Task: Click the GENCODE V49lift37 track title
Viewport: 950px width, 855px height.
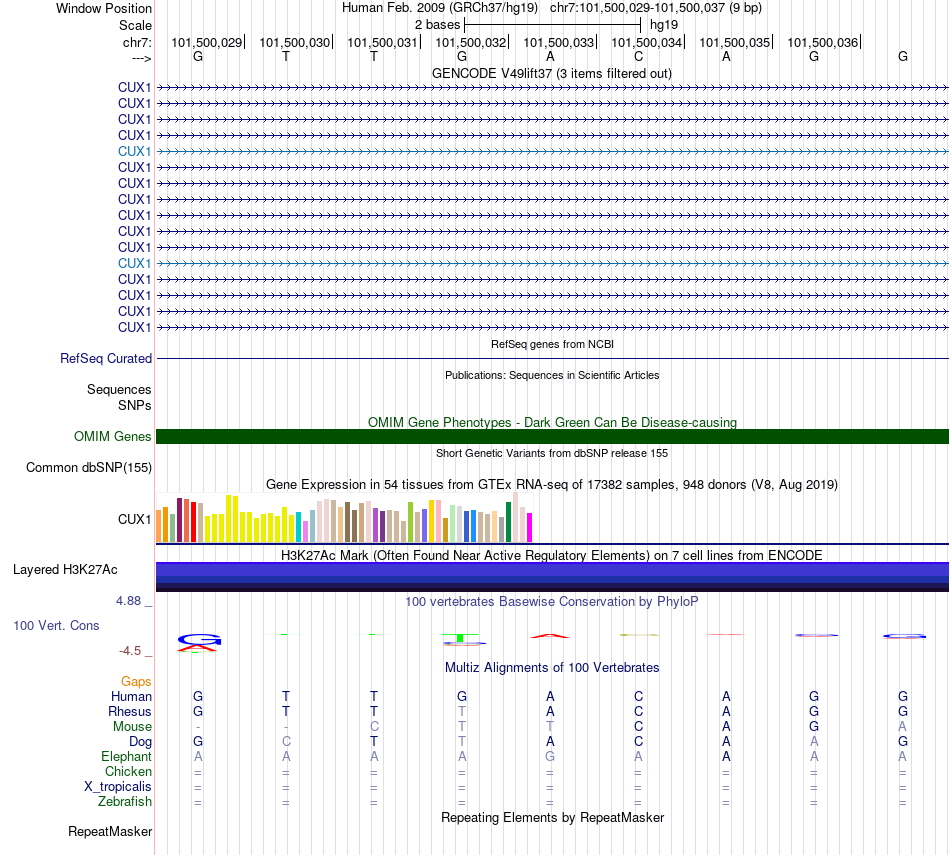Action: pos(551,74)
